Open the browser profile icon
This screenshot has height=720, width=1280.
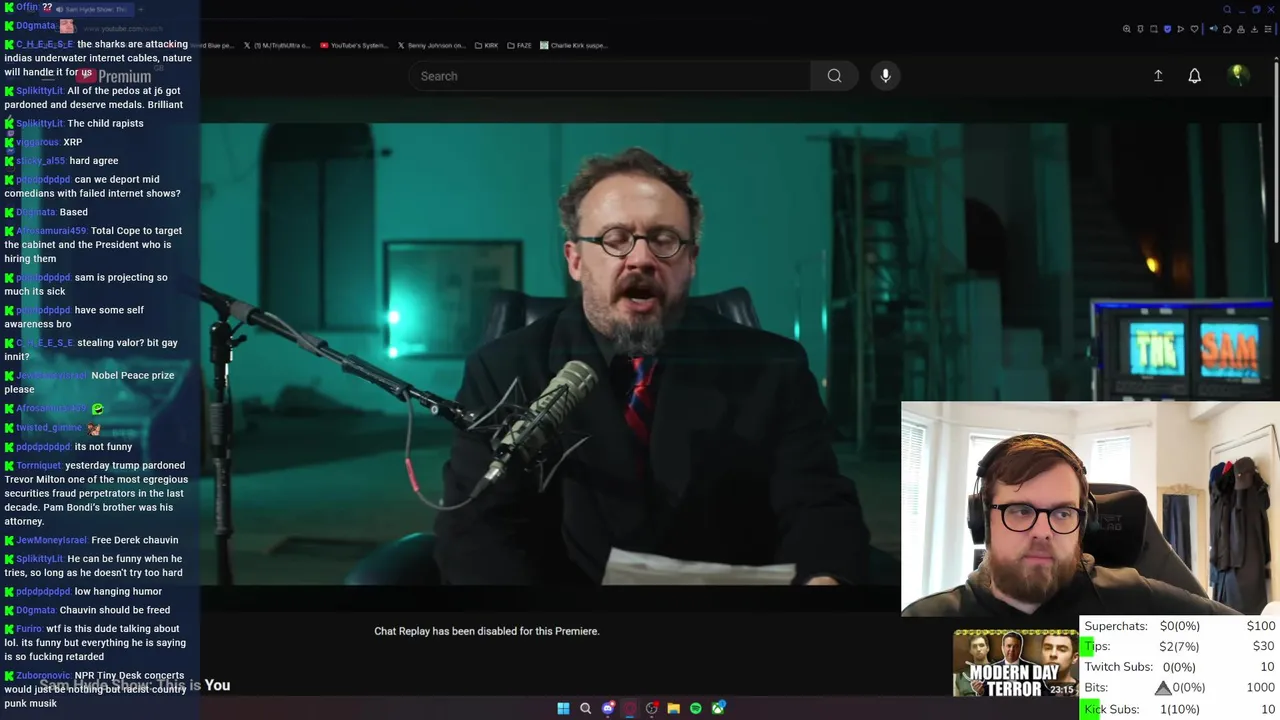tap(1241, 29)
